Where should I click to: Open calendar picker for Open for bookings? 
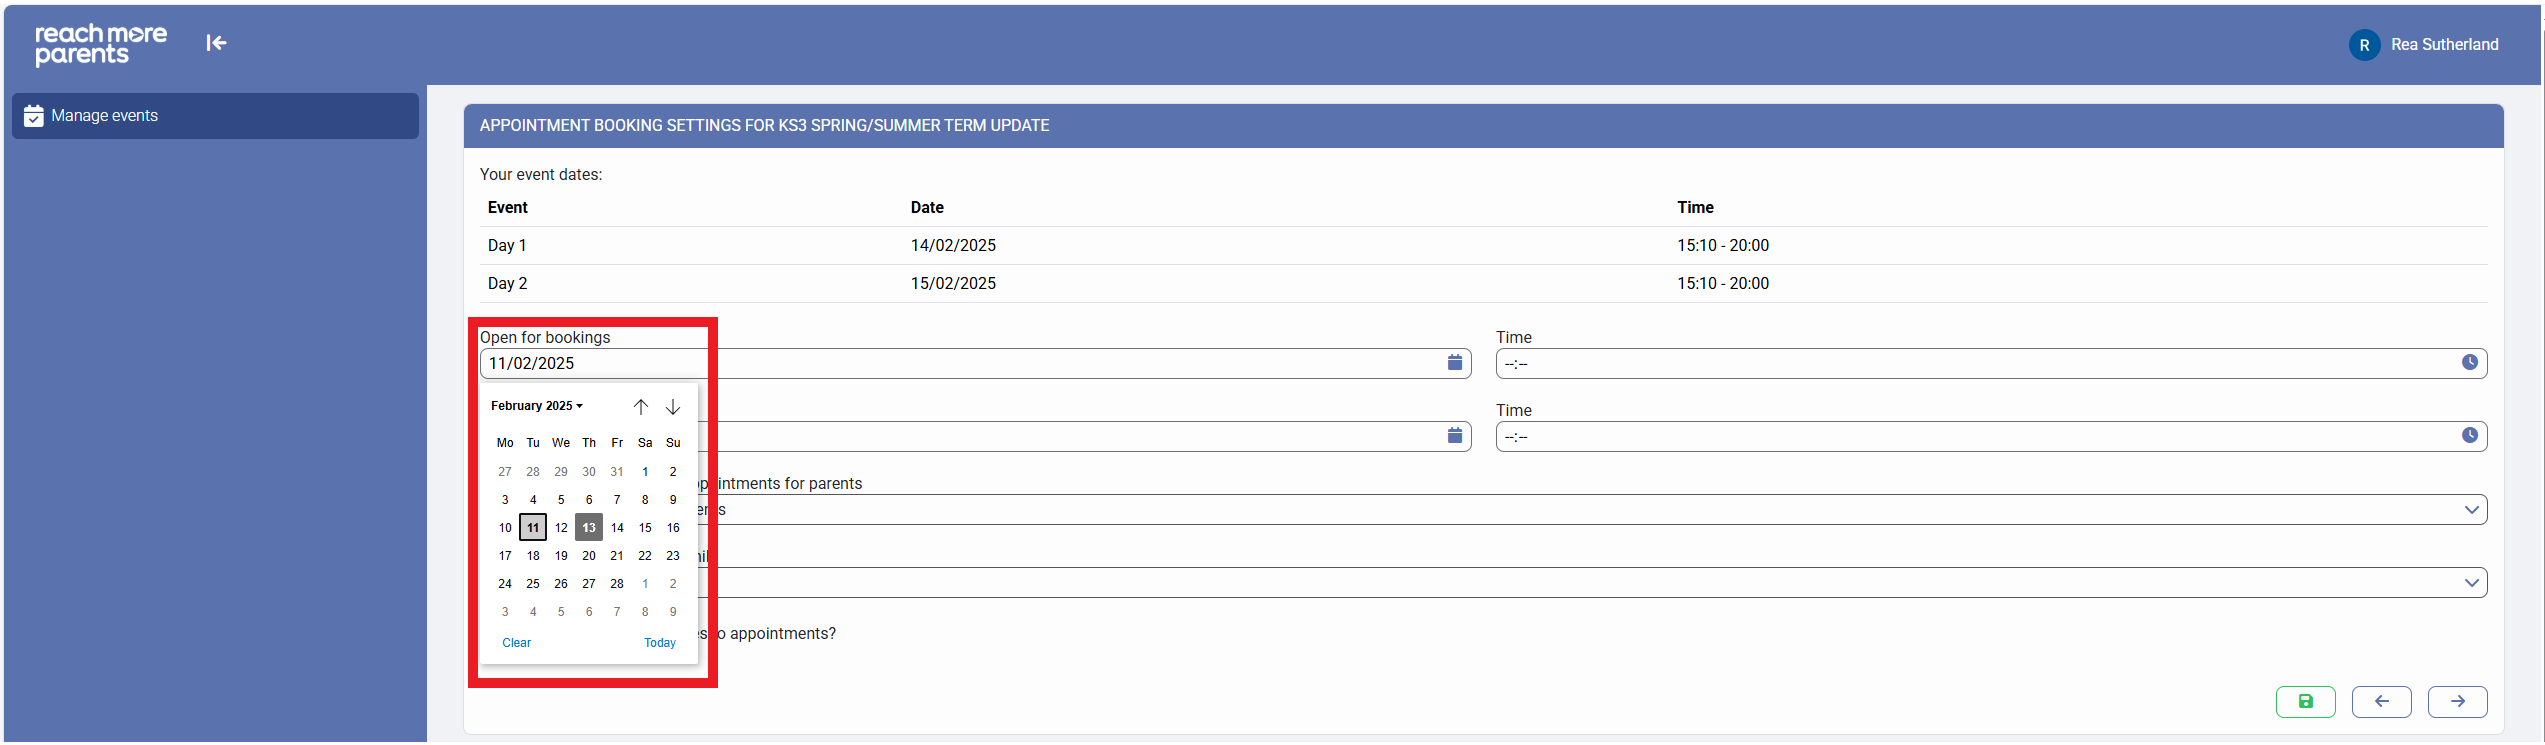coord(1454,363)
